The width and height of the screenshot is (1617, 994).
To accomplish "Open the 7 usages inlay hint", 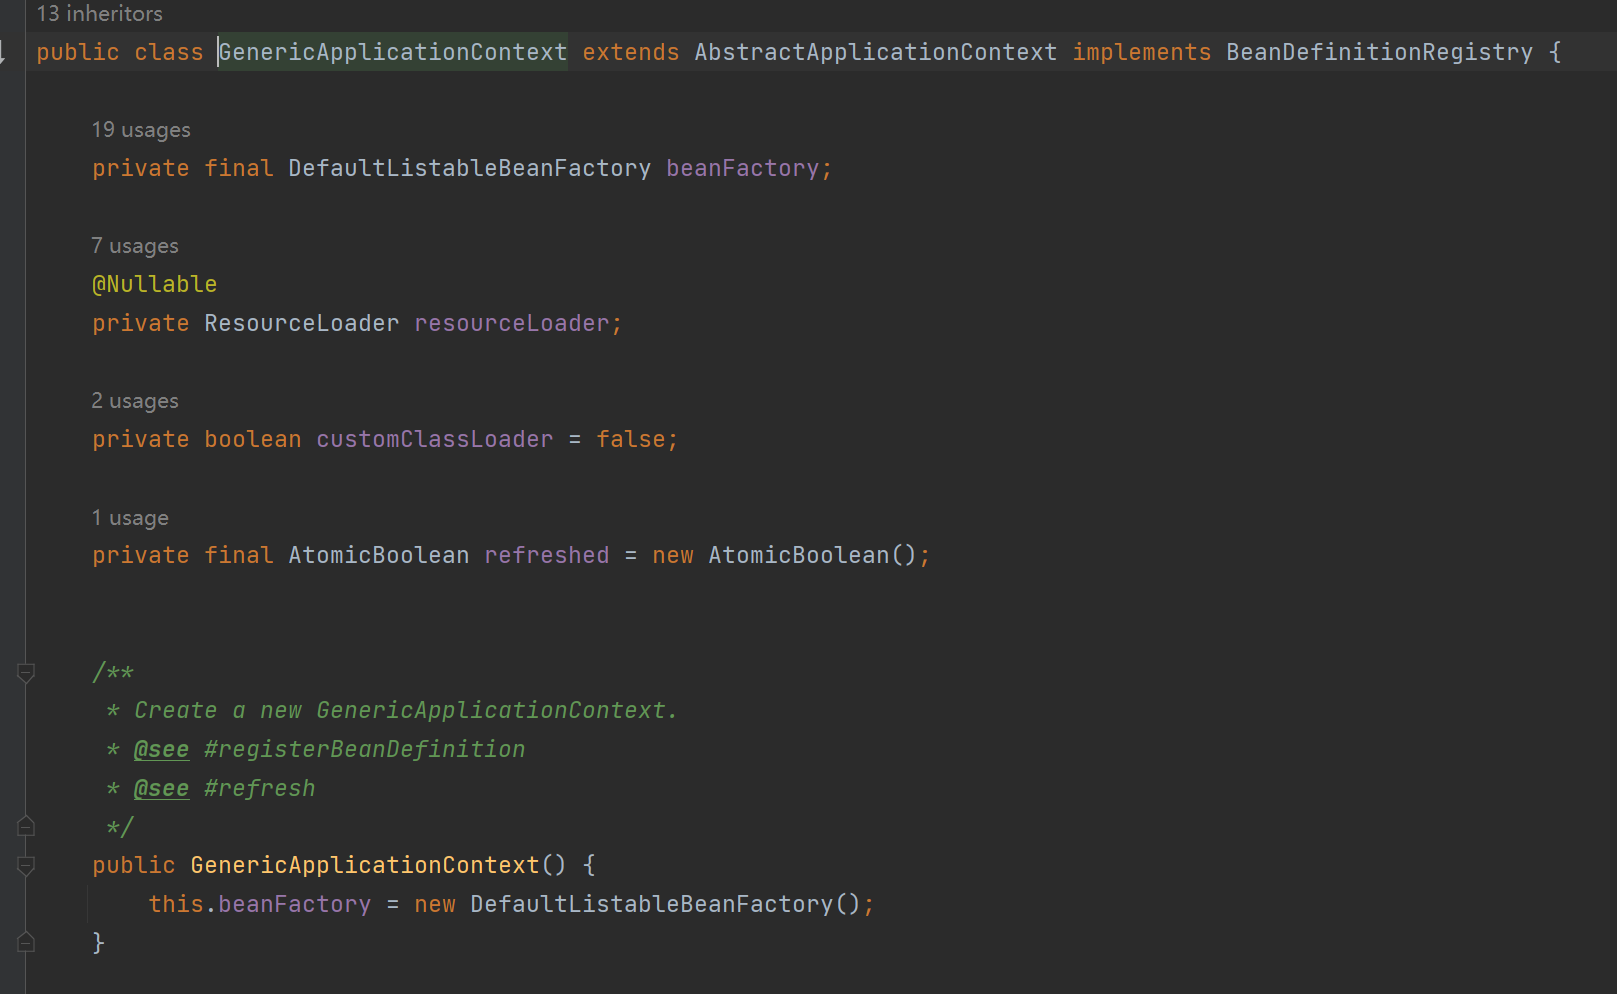I will [135, 246].
